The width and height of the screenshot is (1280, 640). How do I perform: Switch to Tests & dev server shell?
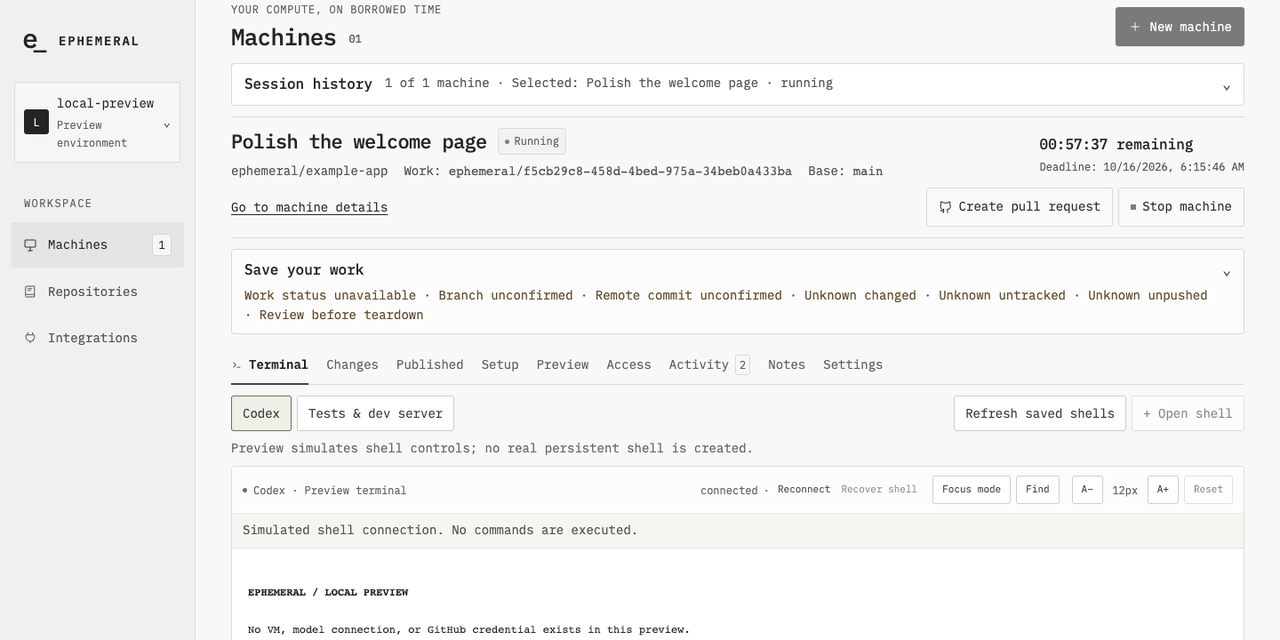click(x=375, y=414)
